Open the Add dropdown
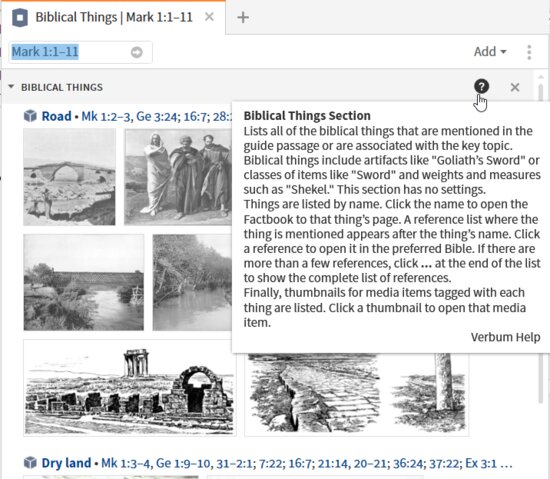The height and width of the screenshot is (479, 550). click(490, 52)
